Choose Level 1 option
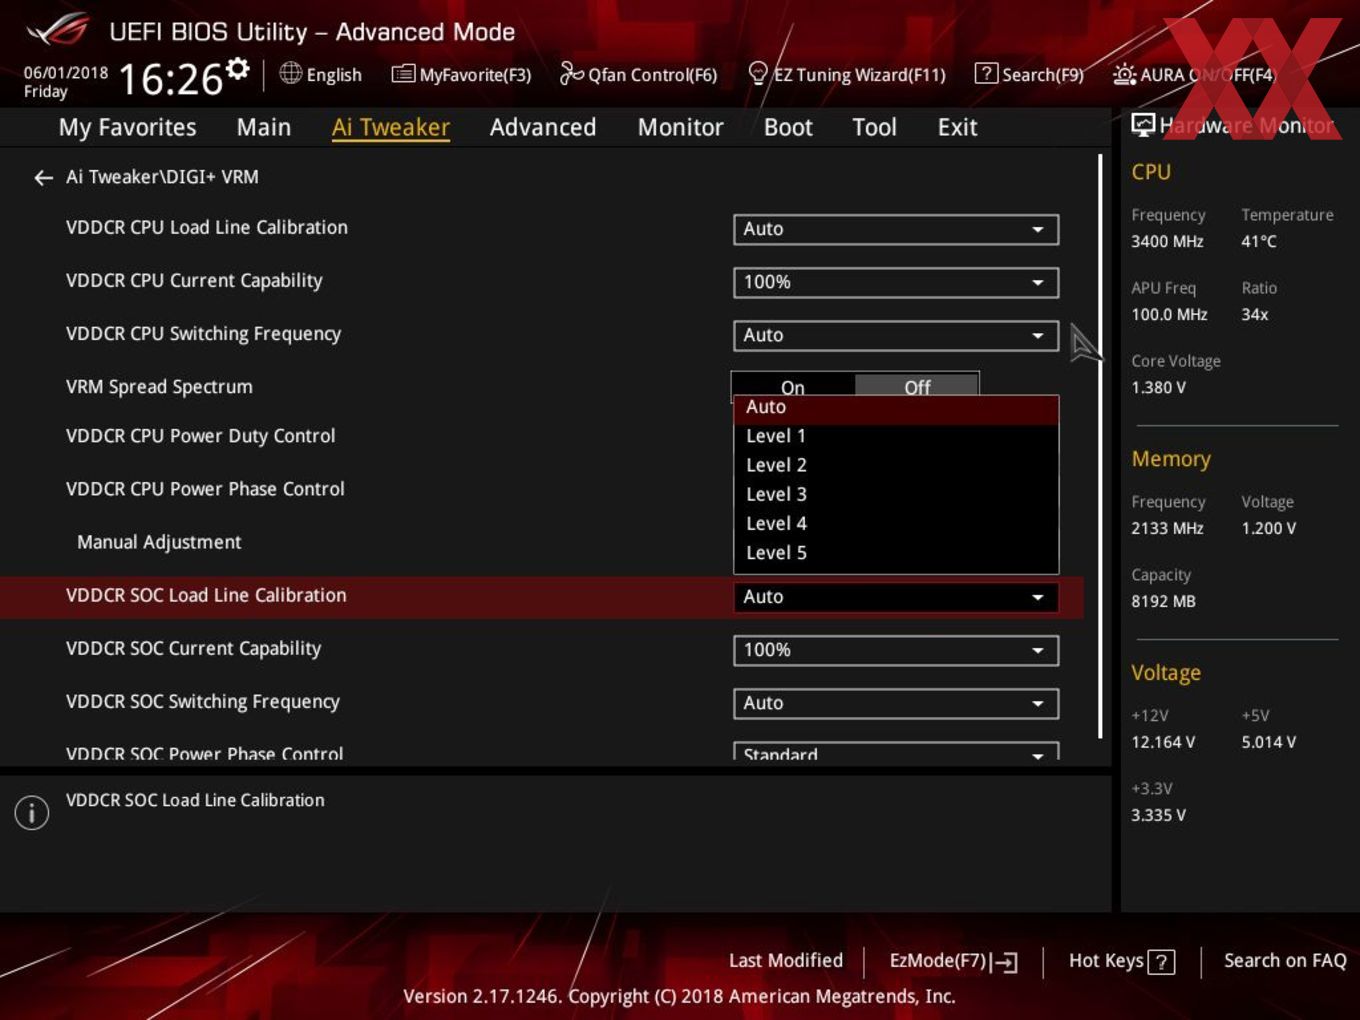Screen dimensions: 1360x1020 (896, 436)
